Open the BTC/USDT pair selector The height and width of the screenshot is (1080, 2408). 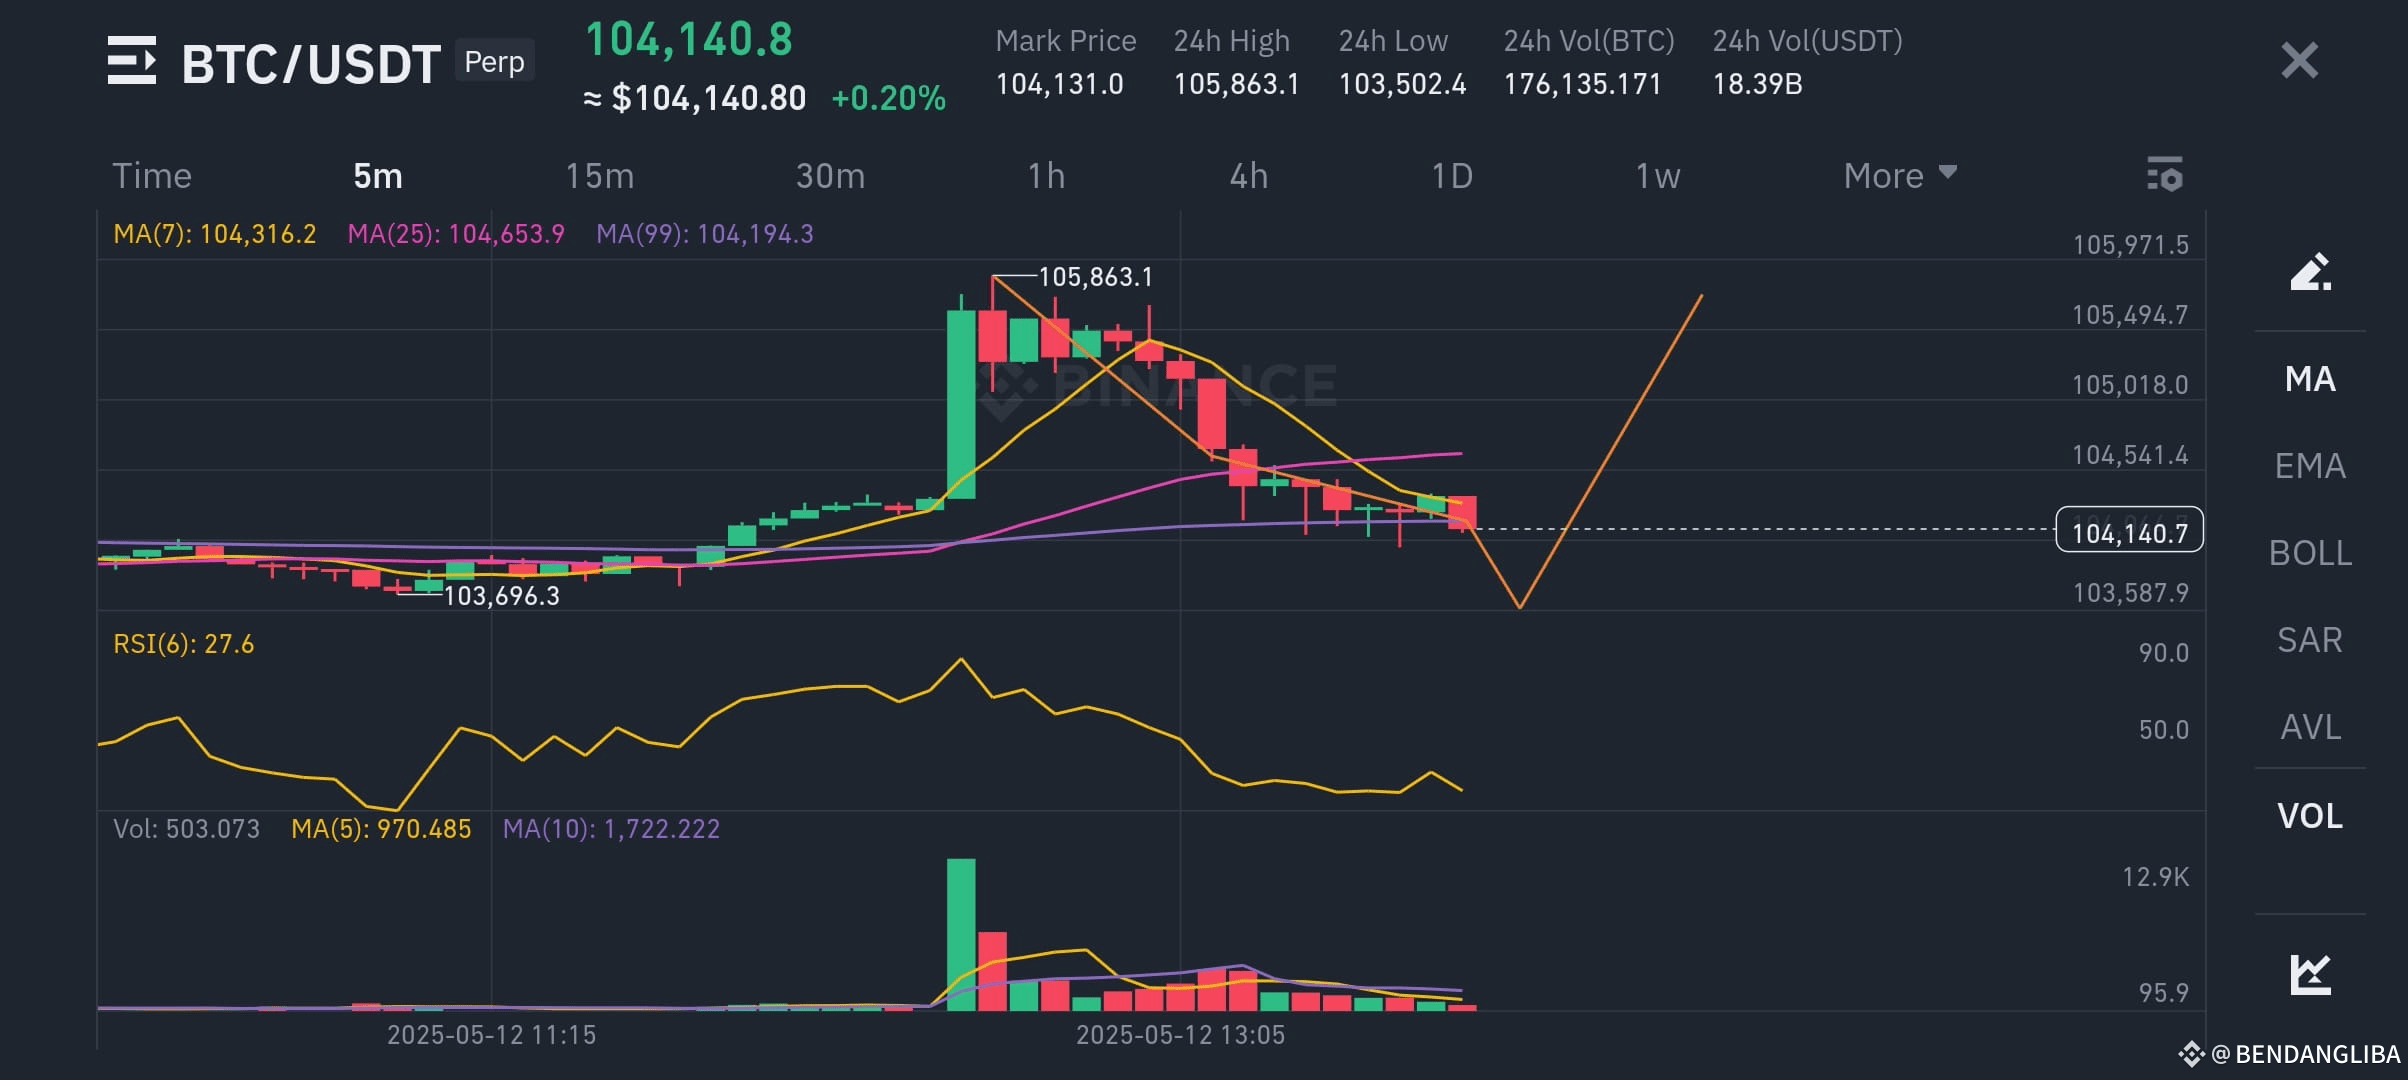[311, 64]
